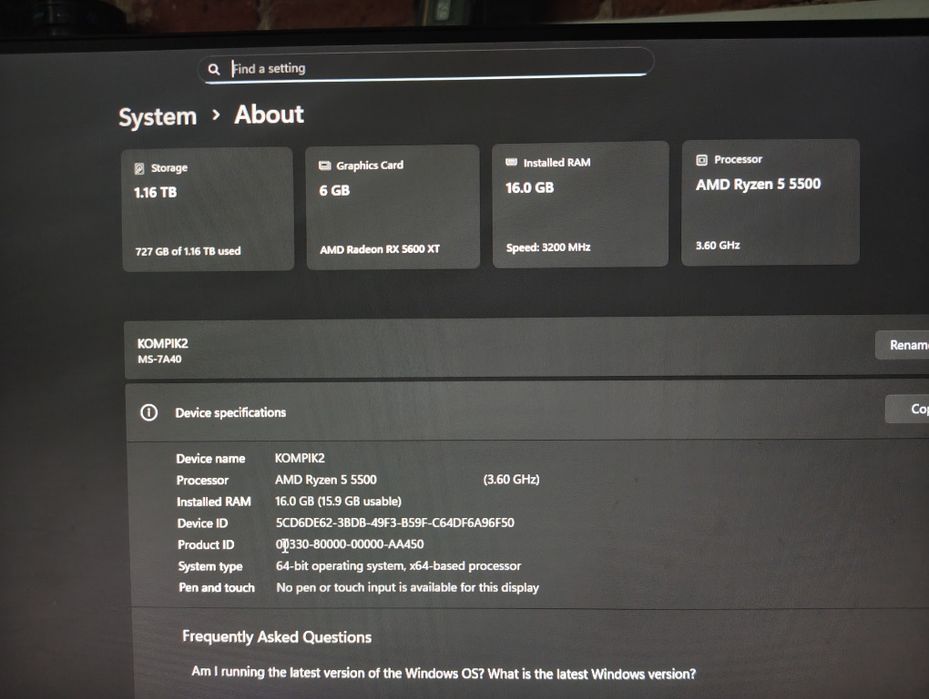The width and height of the screenshot is (929, 699).
Task: Click the Product ID value 00330-80000-00000-AA450
Action: pyautogui.click(x=350, y=544)
